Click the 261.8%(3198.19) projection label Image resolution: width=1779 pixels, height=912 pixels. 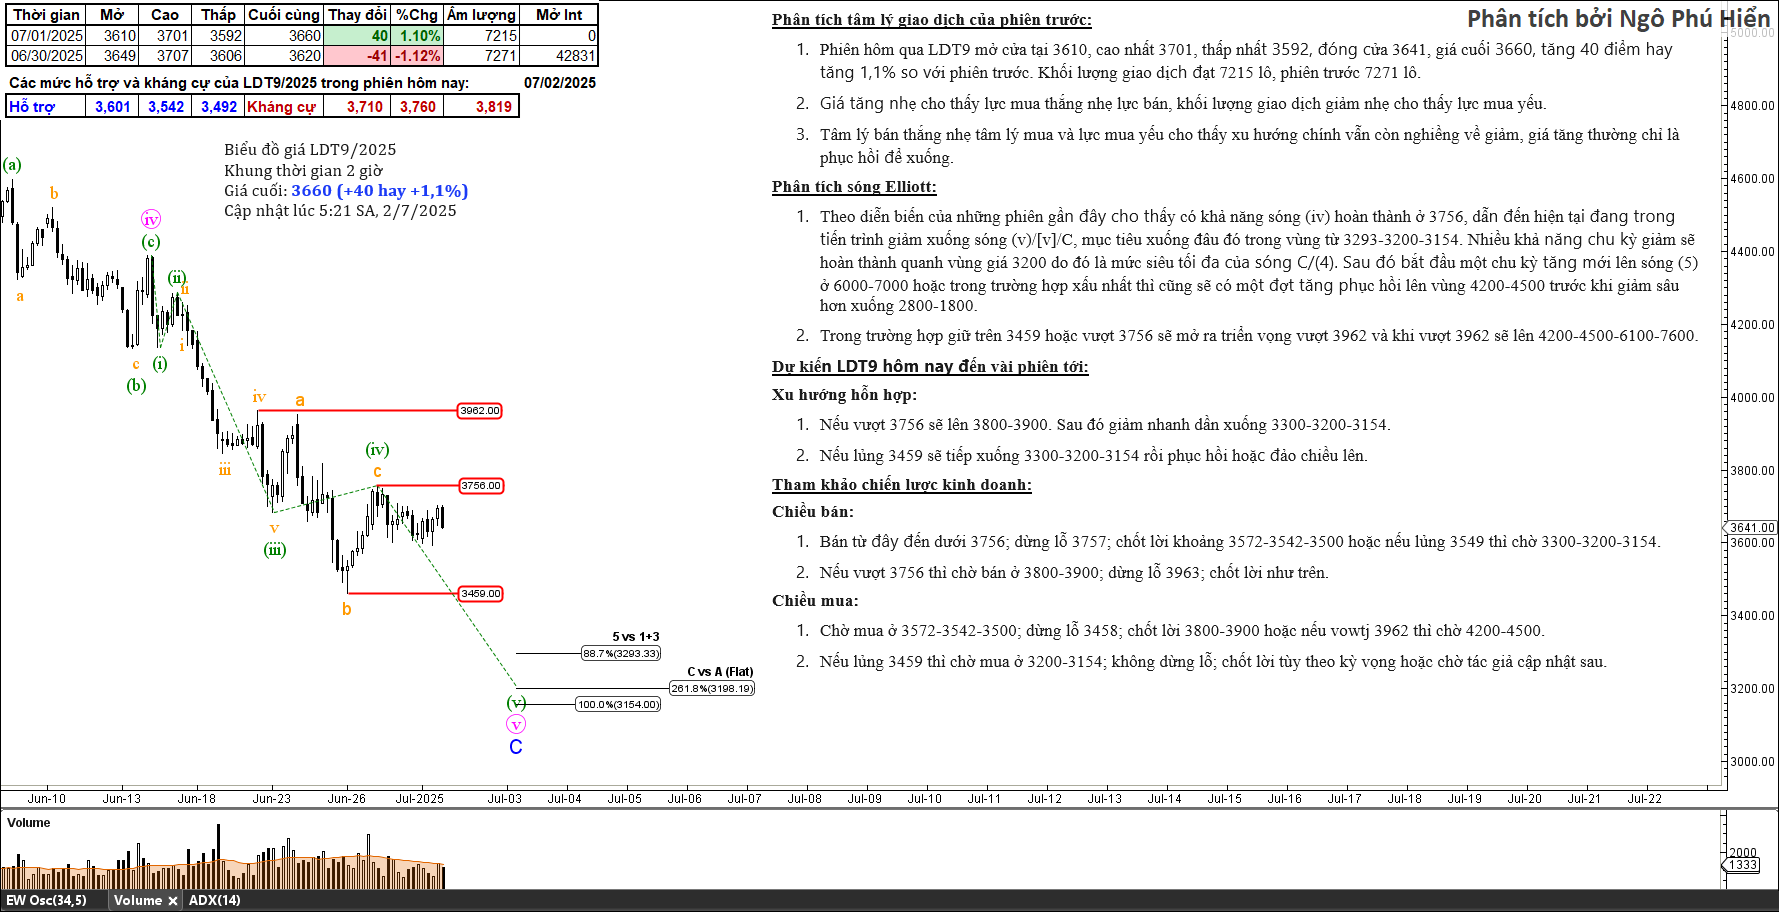pos(712,689)
